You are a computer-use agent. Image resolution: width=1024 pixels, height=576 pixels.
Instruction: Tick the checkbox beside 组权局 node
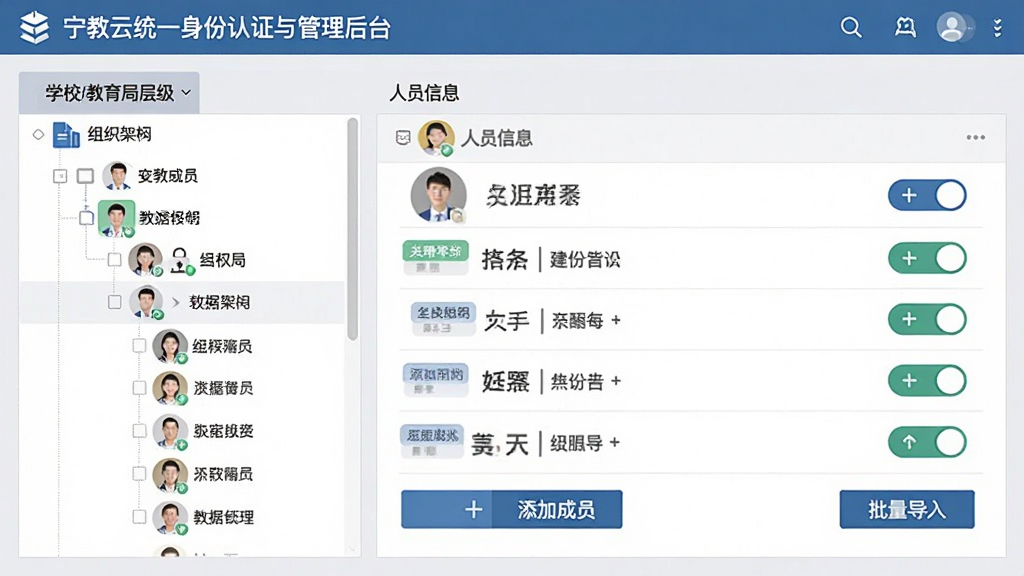click(x=114, y=259)
